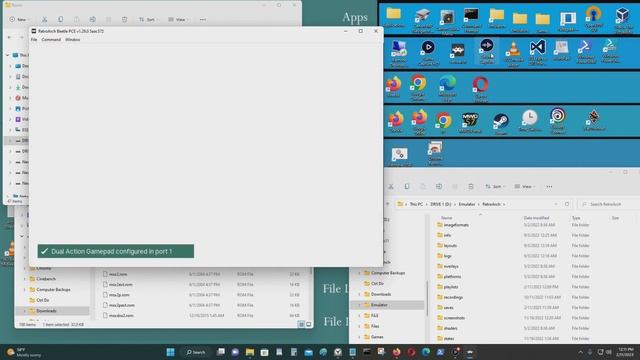Image resolution: width=640 pixels, height=360 pixels.
Task: Open the taskbar clock and date
Action: coord(625,352)
